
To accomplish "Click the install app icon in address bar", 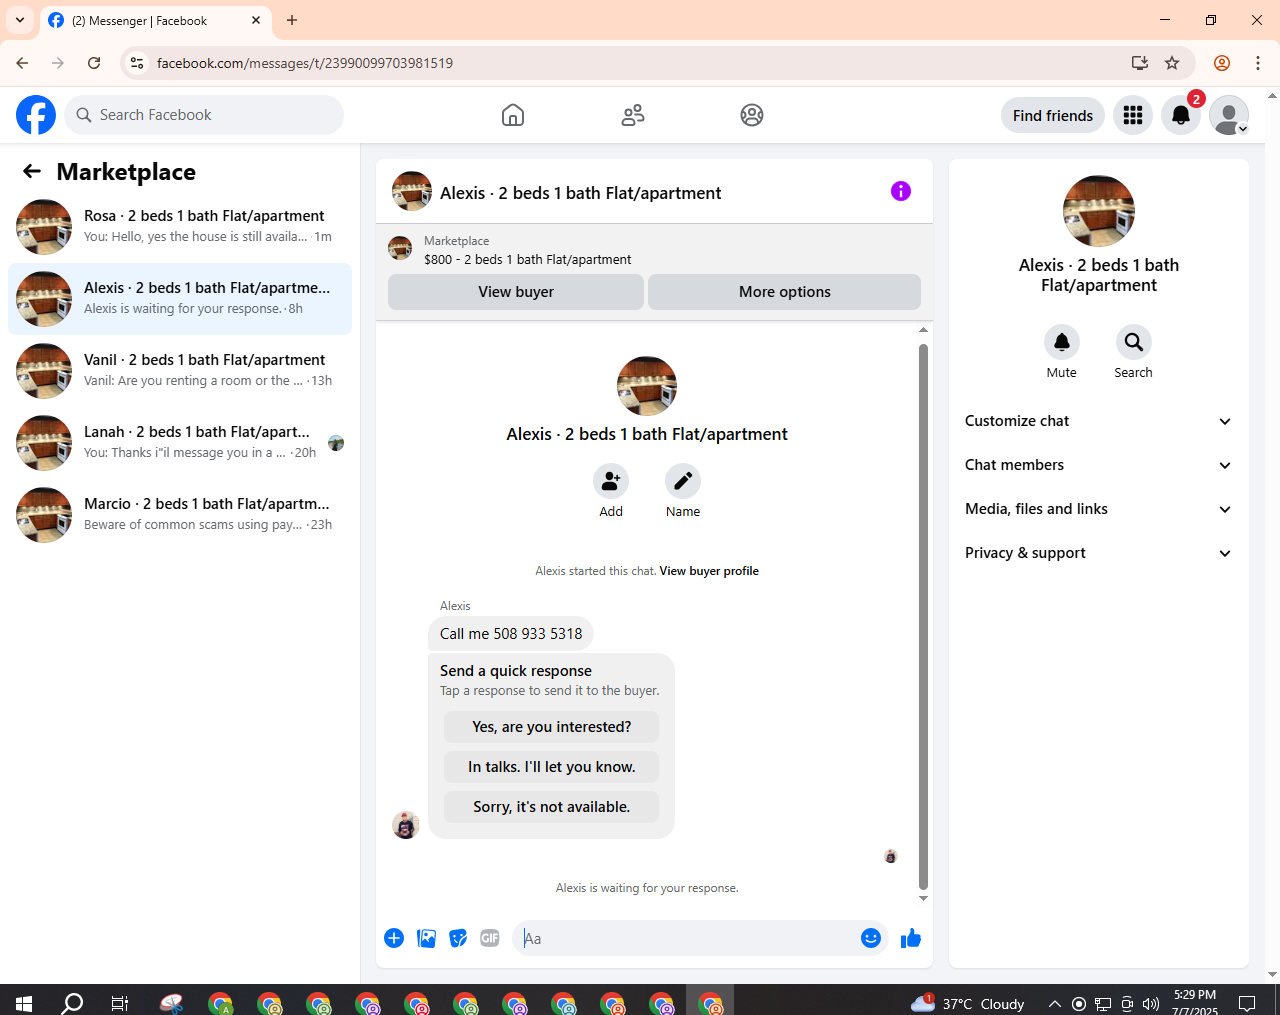I will 1140,63.
